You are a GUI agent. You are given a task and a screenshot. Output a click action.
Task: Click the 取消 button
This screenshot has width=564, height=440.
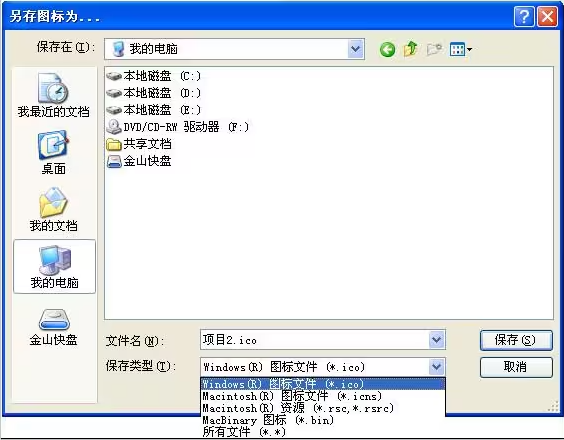[x=516, y=367]
